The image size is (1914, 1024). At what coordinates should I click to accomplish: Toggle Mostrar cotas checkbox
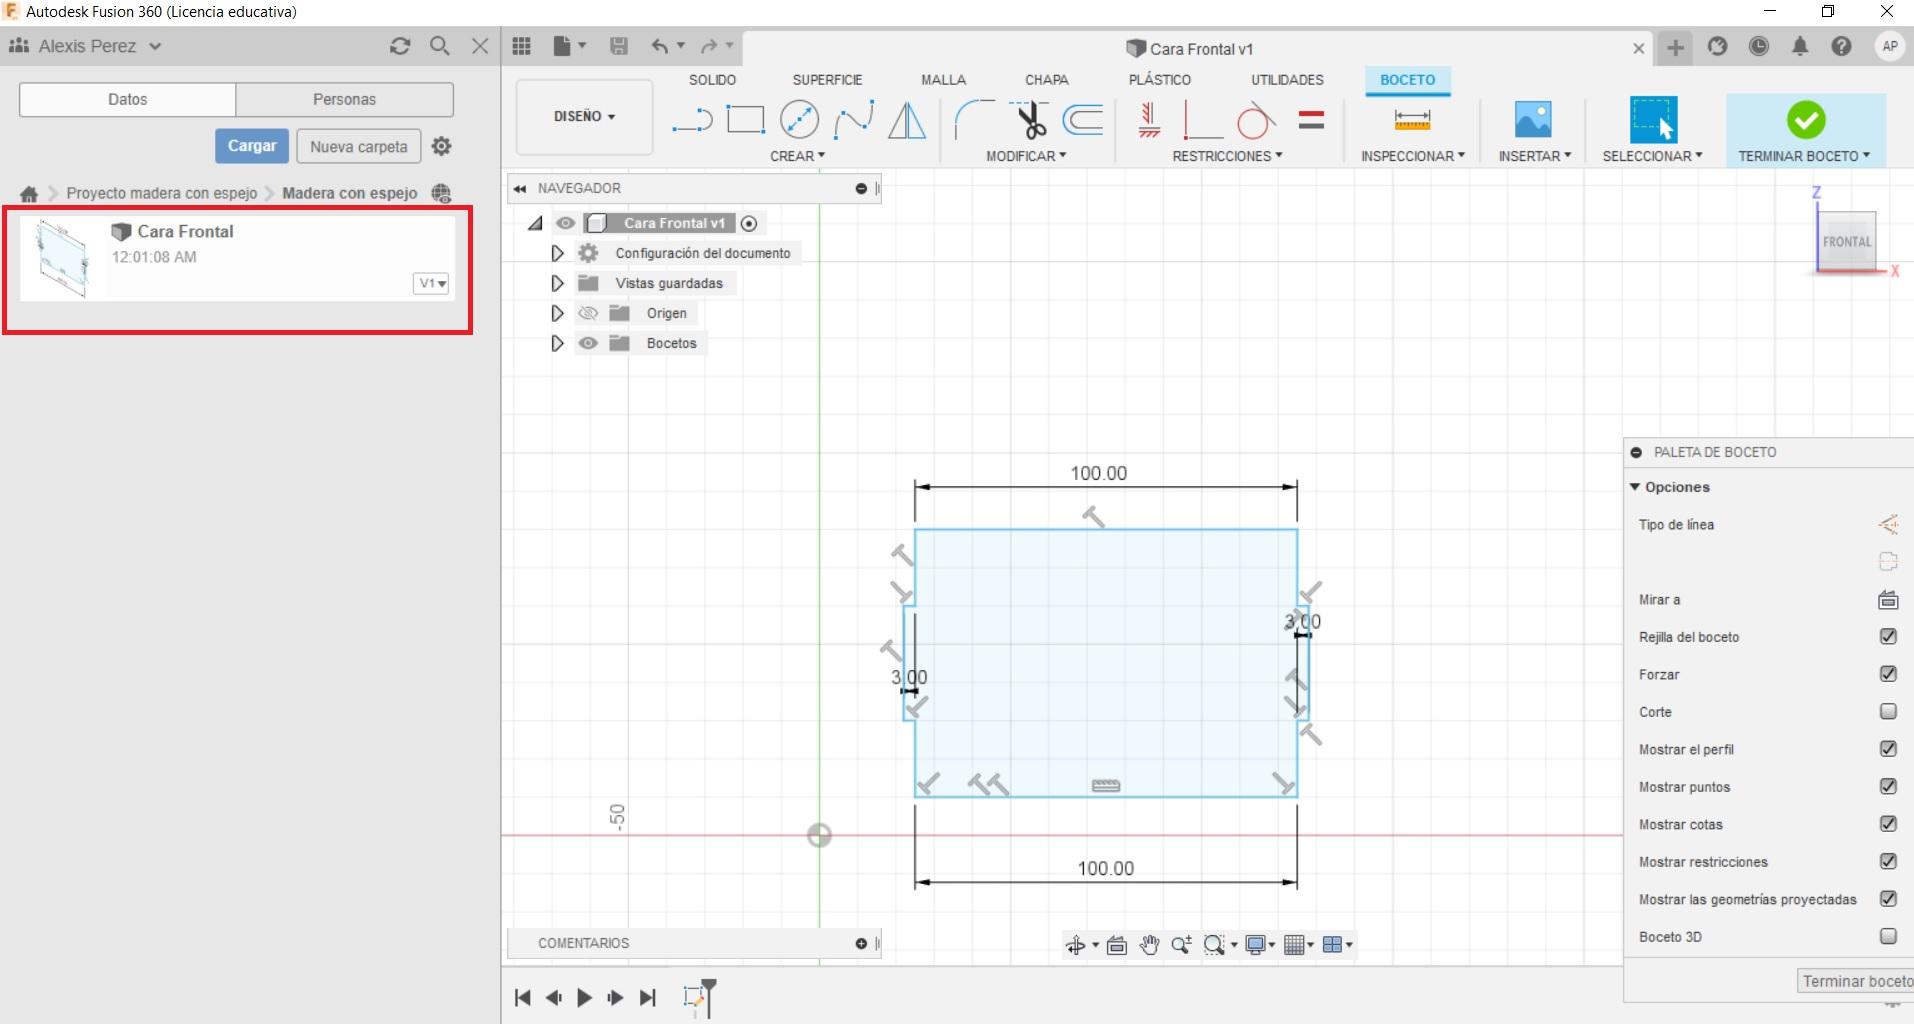tap(1888, 824)
